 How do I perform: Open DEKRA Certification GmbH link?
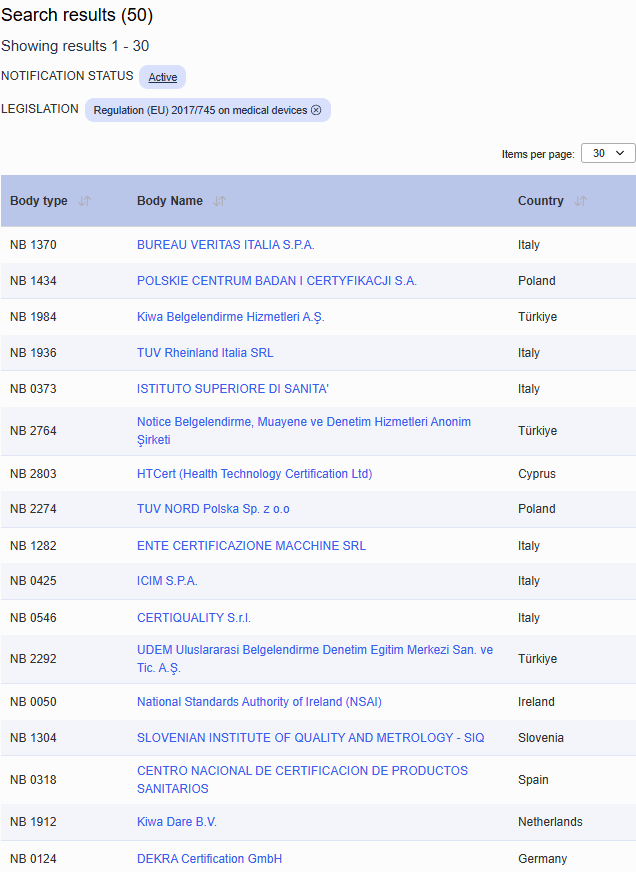pos(210,859)
